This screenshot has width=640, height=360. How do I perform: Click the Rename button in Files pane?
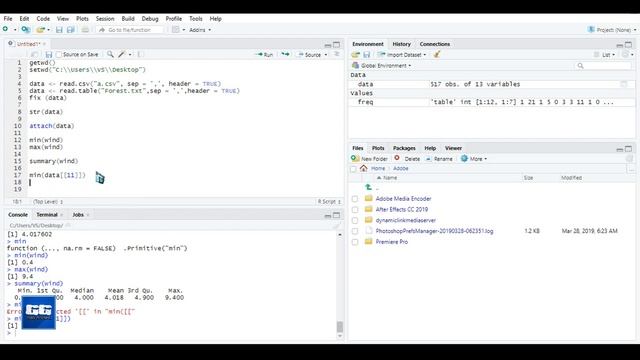click(439, 159)
